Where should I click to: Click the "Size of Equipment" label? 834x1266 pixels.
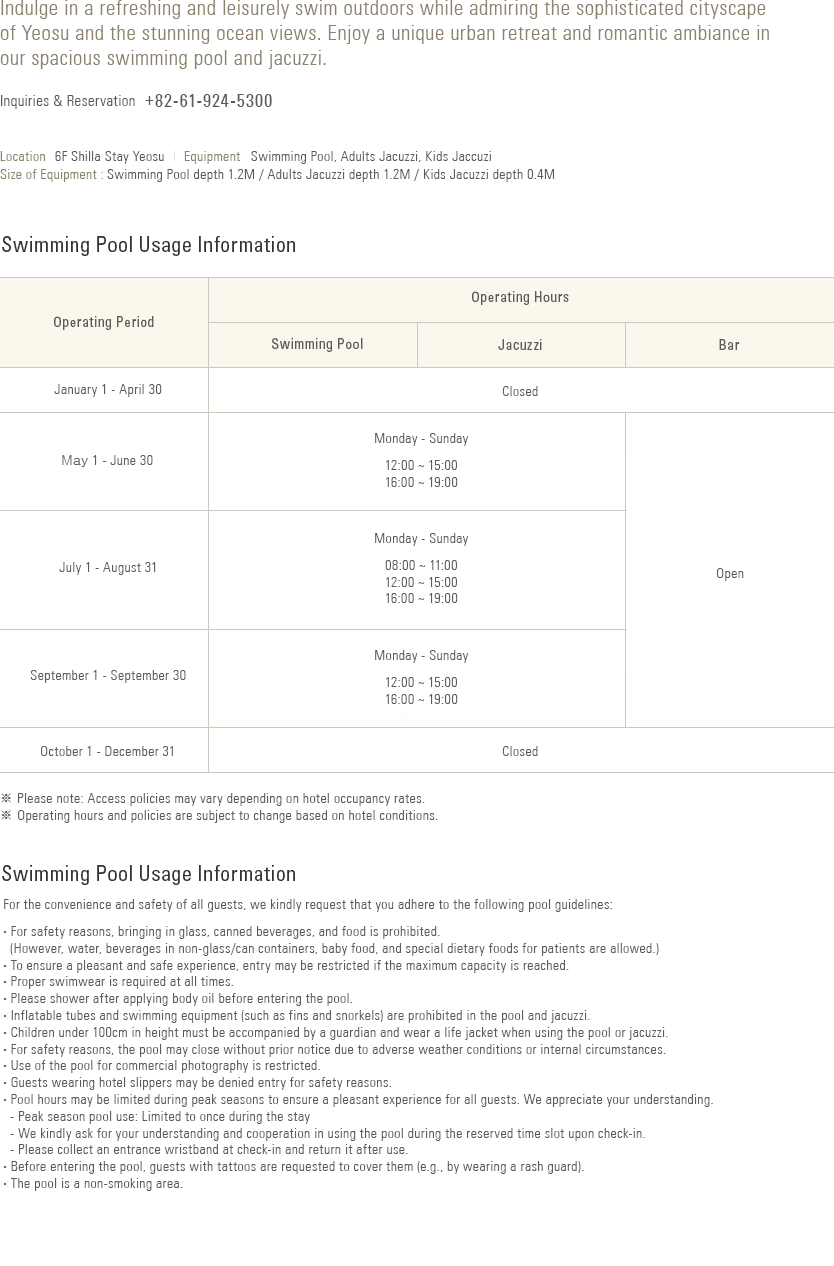click(x=48, y=175)
